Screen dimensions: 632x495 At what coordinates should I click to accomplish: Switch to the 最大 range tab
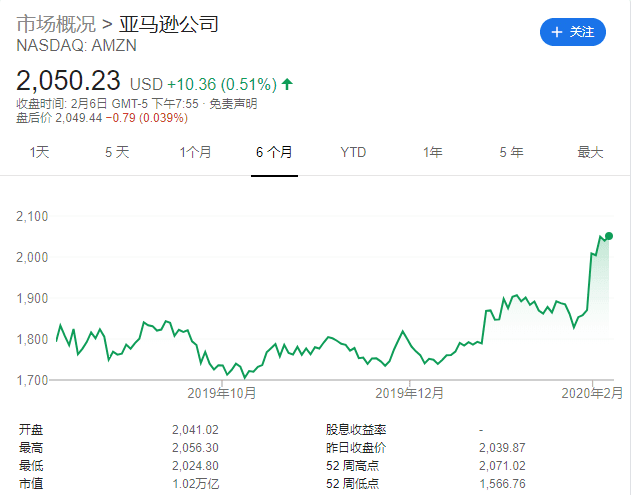[590, 152]
